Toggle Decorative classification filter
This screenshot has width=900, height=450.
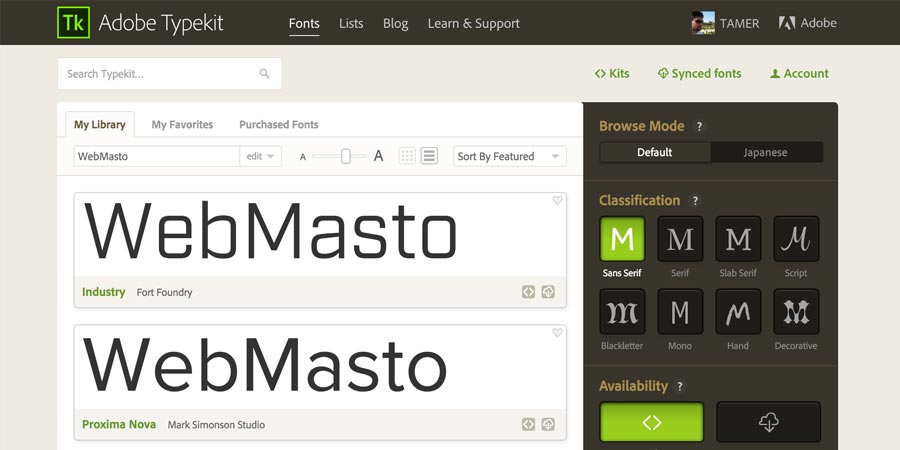coord(796,312)
